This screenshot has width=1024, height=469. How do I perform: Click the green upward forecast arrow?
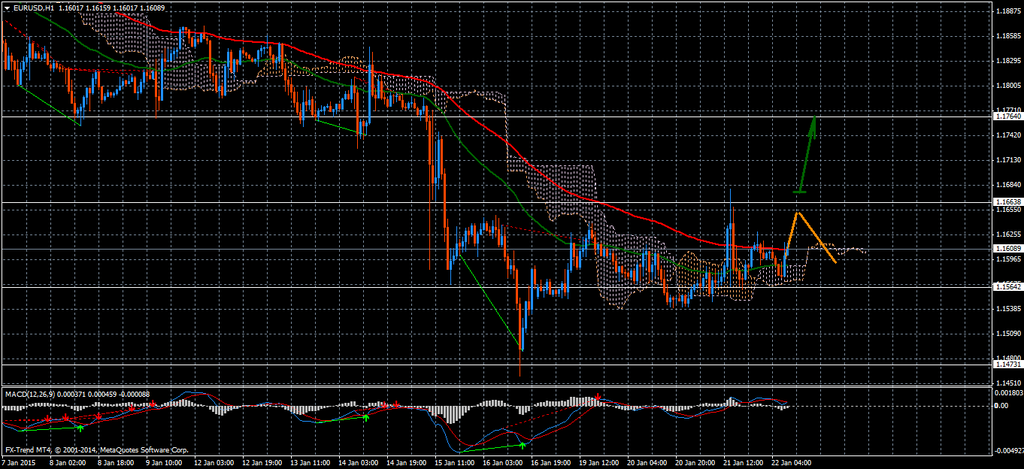click(807, 152)
